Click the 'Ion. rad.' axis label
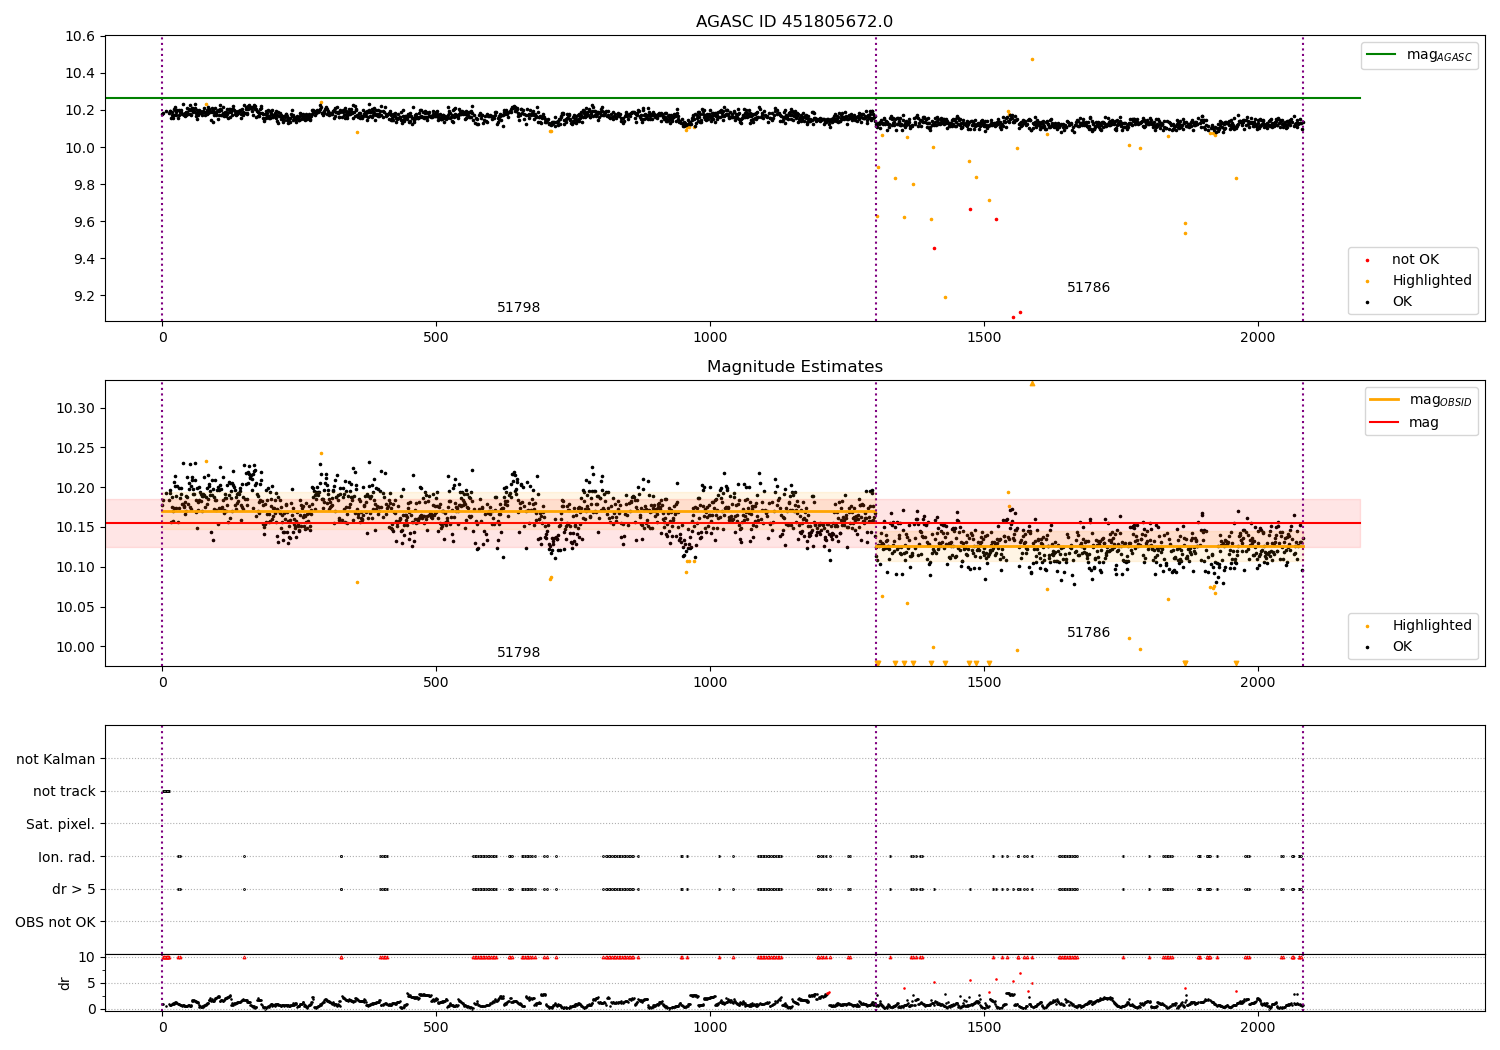The width and height of the screenshot is (1500, 1050). click(67, 857)
